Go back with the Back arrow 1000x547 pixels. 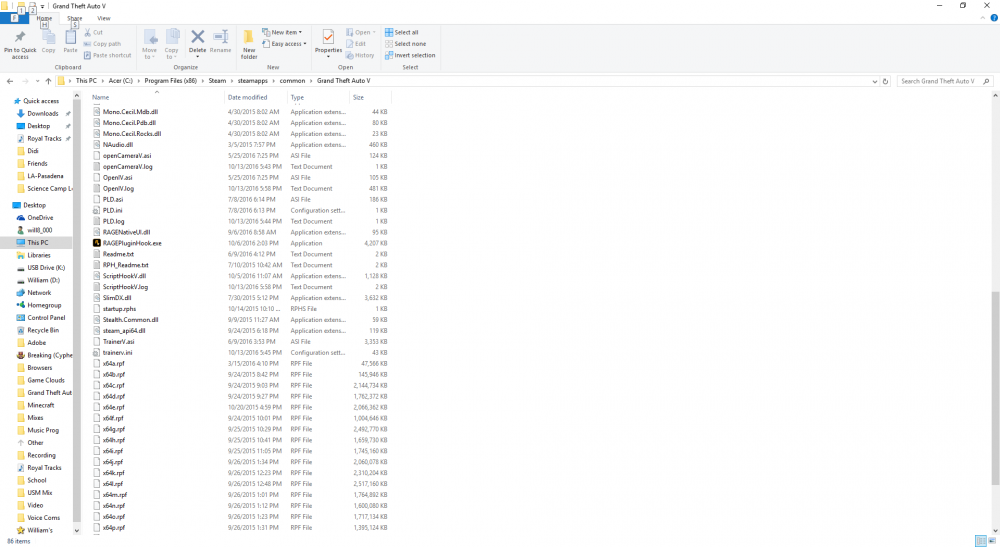point(10,81)
